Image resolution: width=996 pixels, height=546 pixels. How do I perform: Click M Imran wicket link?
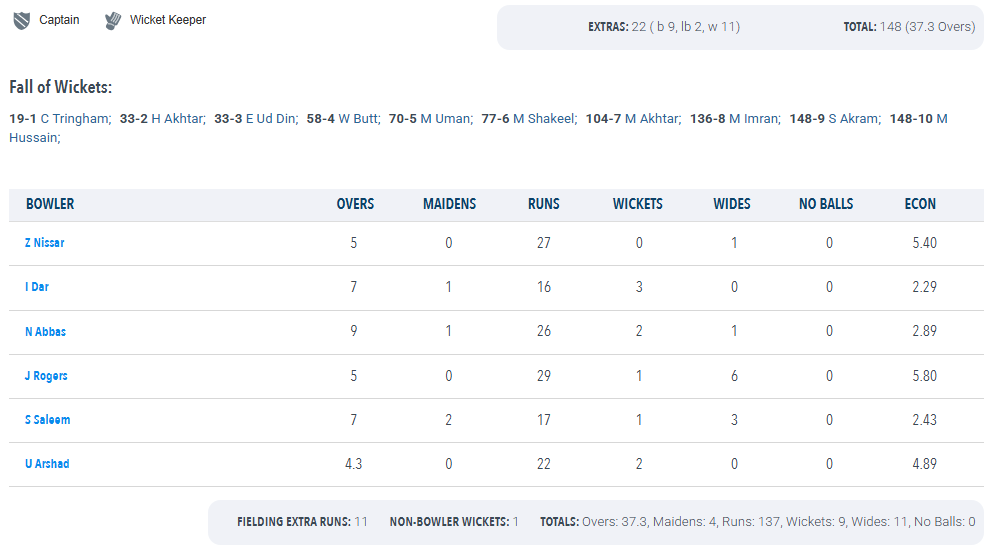coord(755,119)
